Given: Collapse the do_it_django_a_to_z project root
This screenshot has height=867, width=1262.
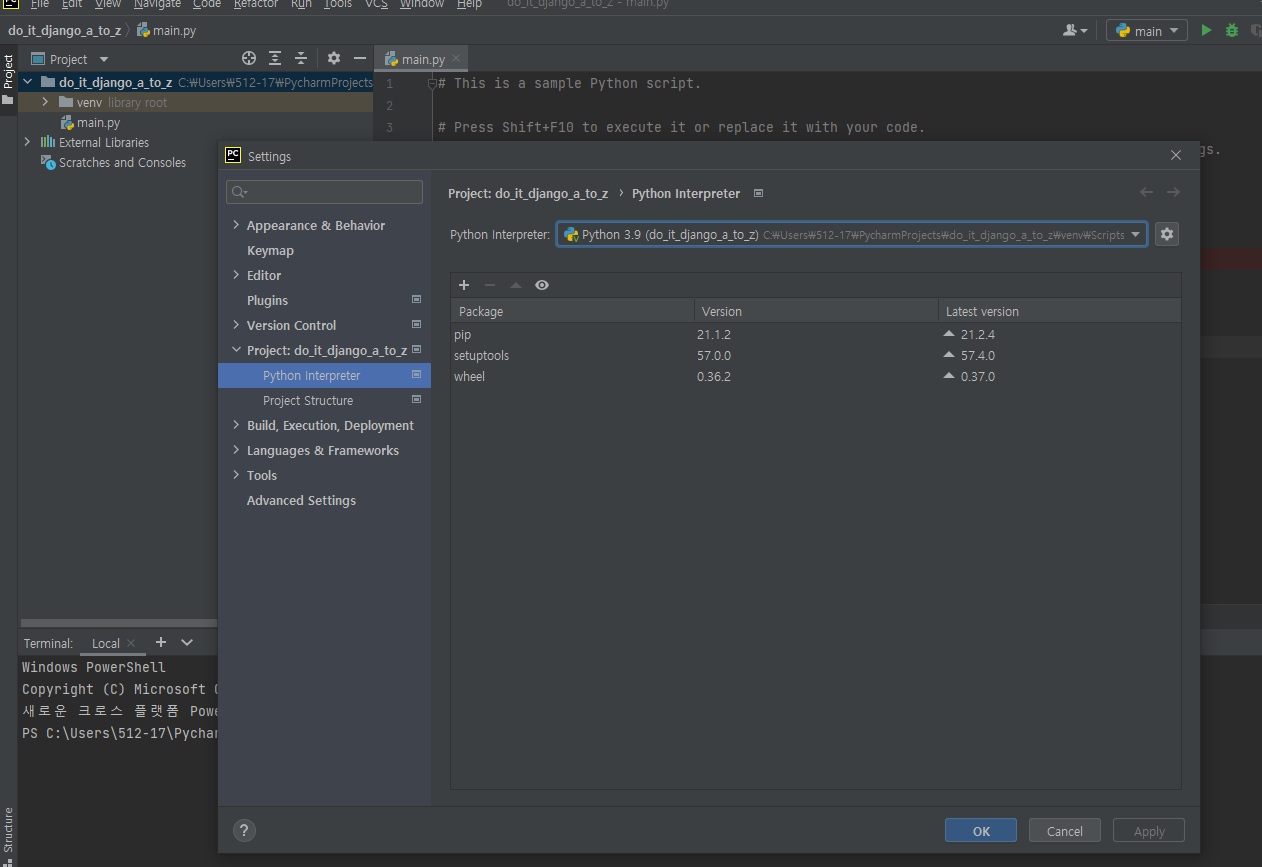Looking at the screenshot, I should coord(27,82).
